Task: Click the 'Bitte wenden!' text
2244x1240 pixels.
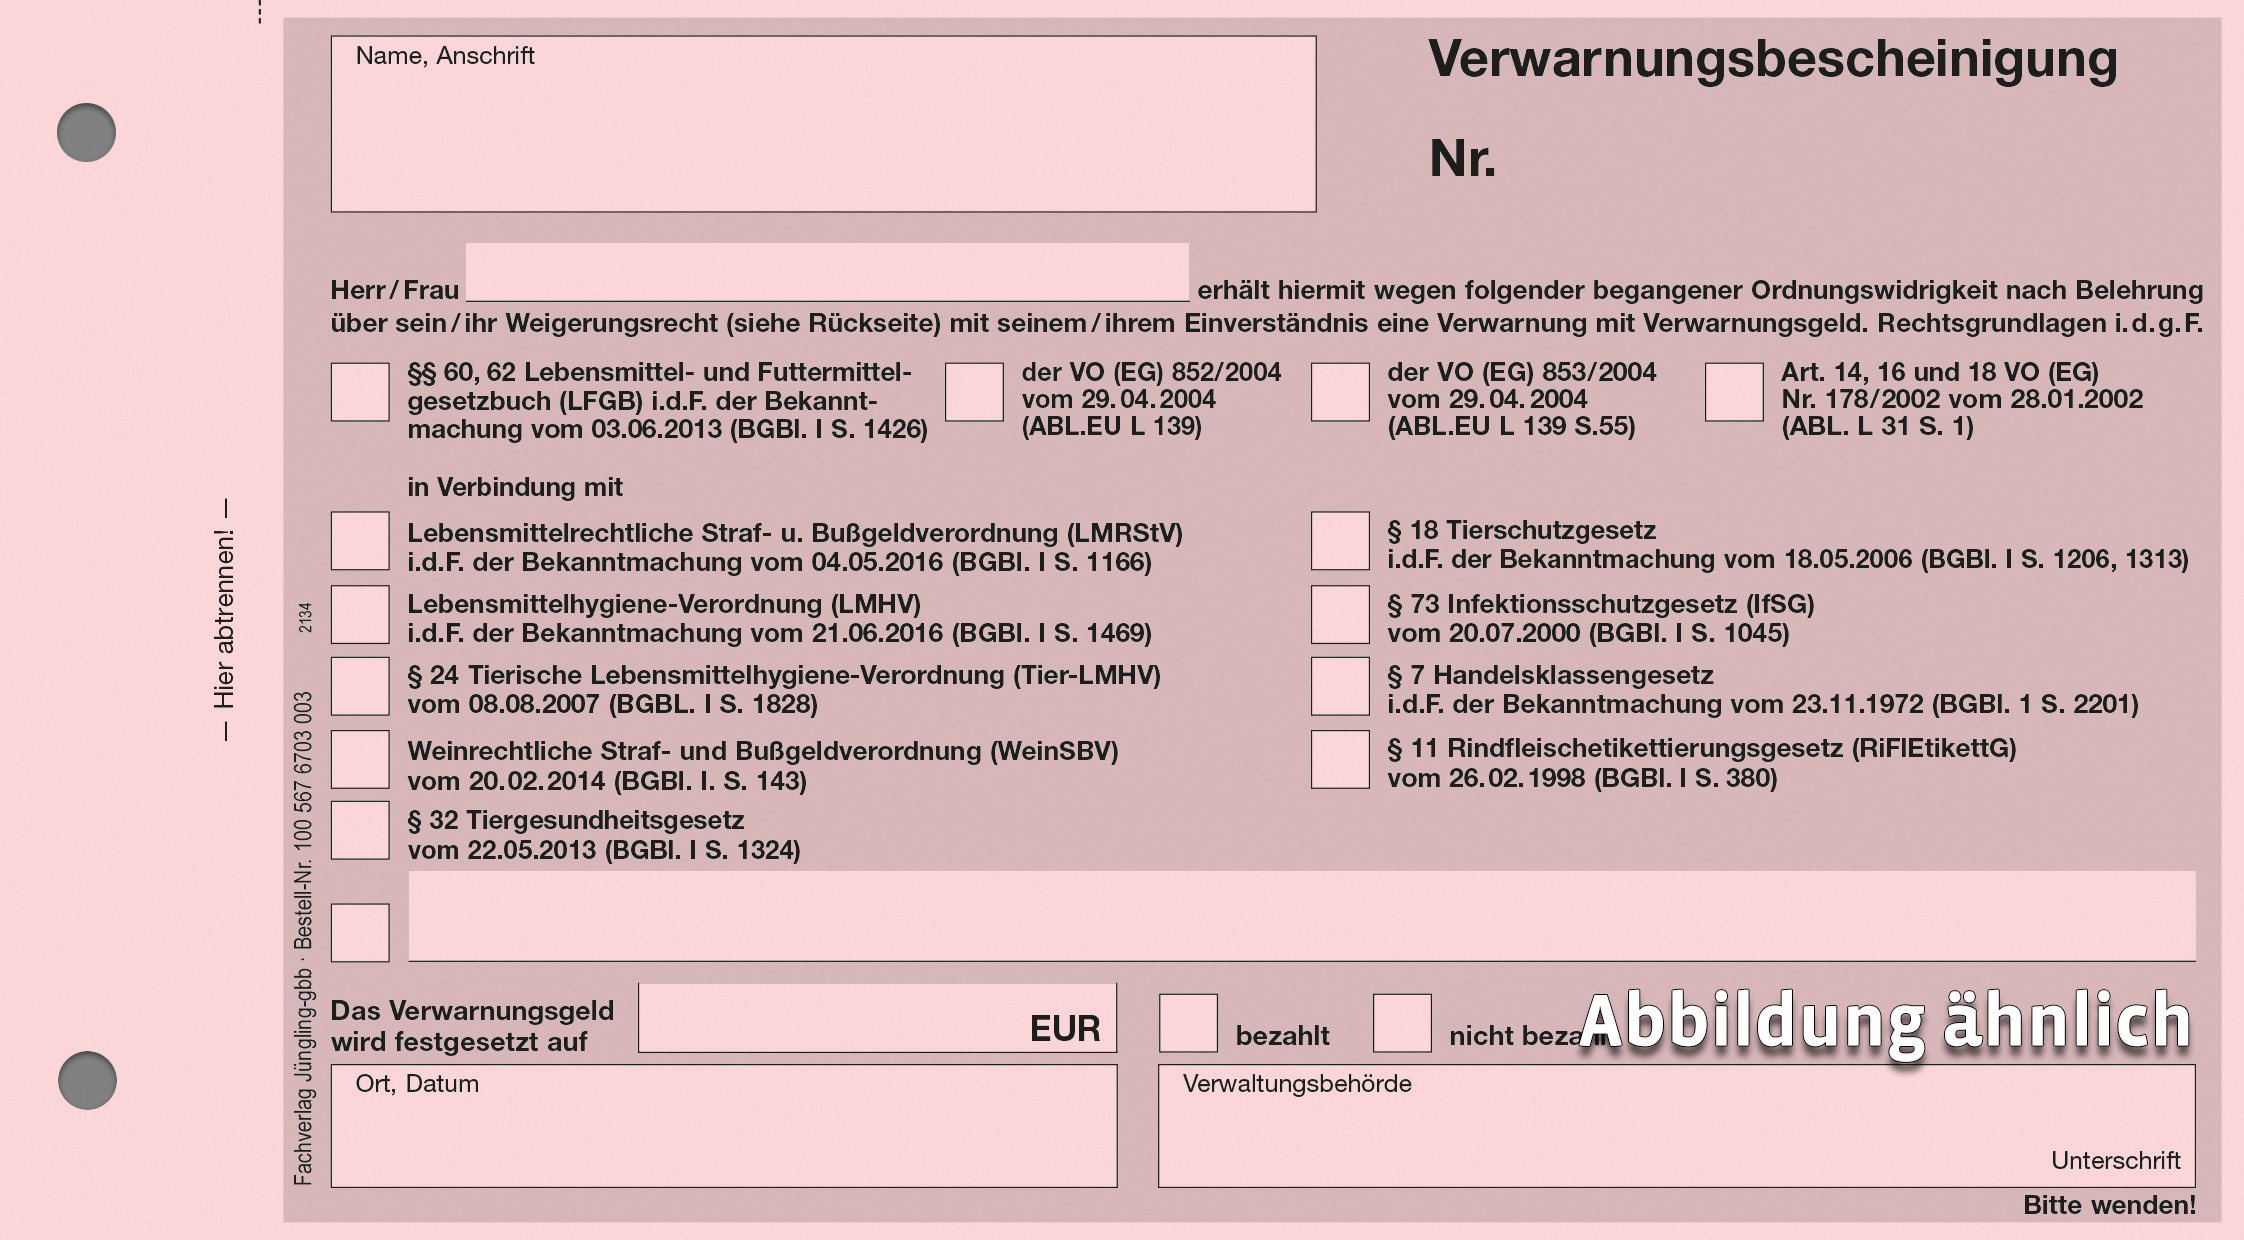Action: (2109, 1205)
